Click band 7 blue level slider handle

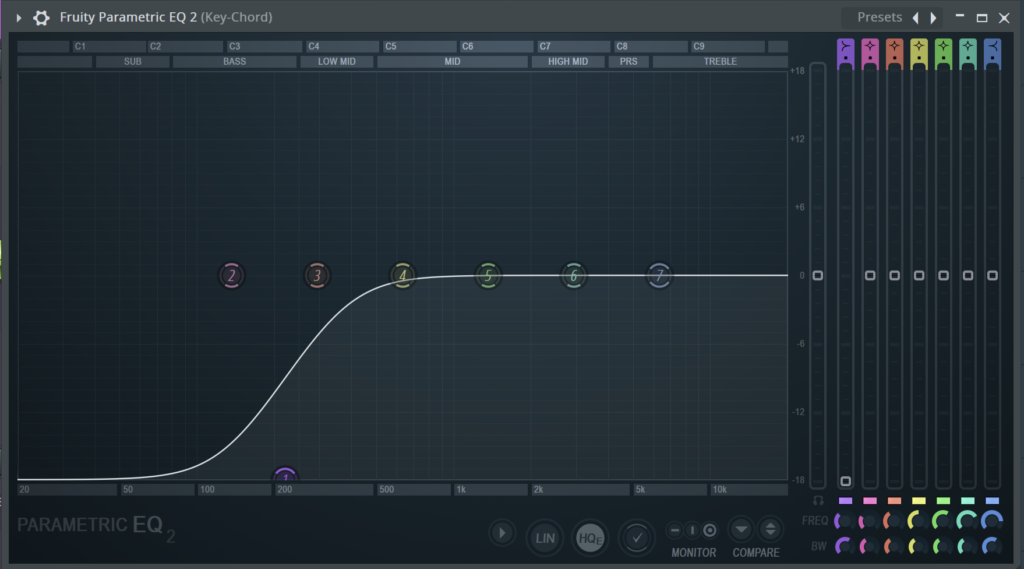point(993,276)
